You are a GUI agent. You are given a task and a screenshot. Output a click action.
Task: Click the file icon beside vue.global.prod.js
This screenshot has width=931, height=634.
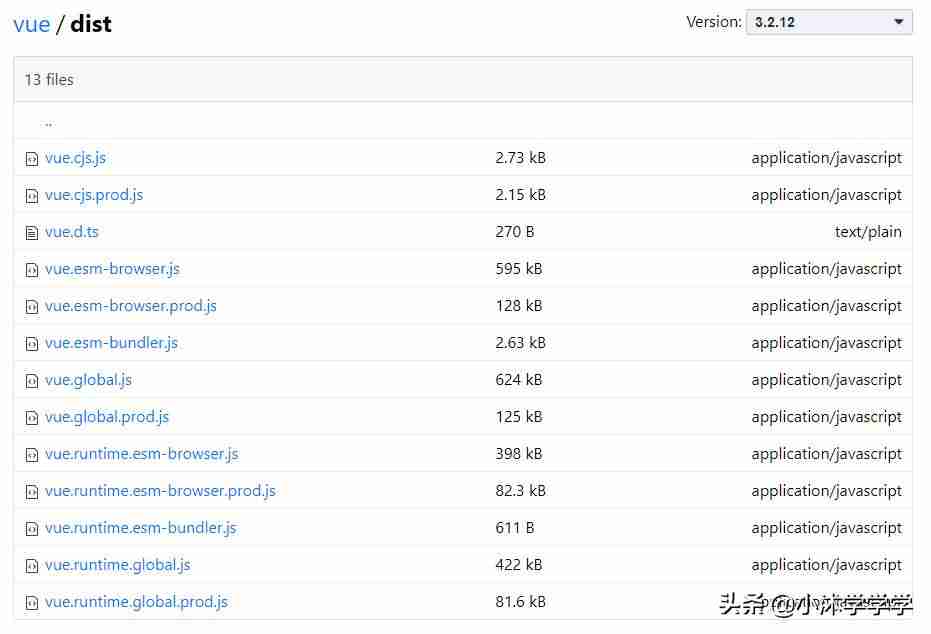point(31,418)
